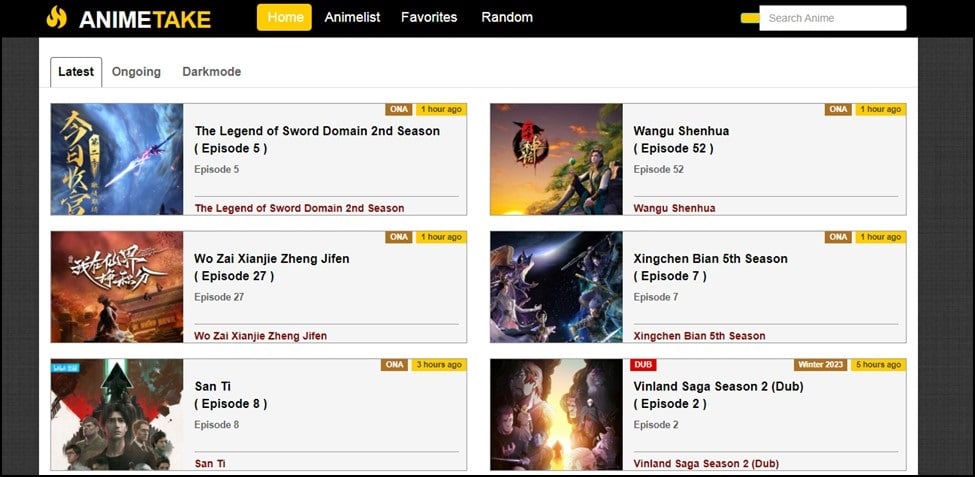The width and height of the screenshot is (975, 477).
Task: Click the '5 hours ago' label on Vinland Saga
Action: [x=879, y=364]
